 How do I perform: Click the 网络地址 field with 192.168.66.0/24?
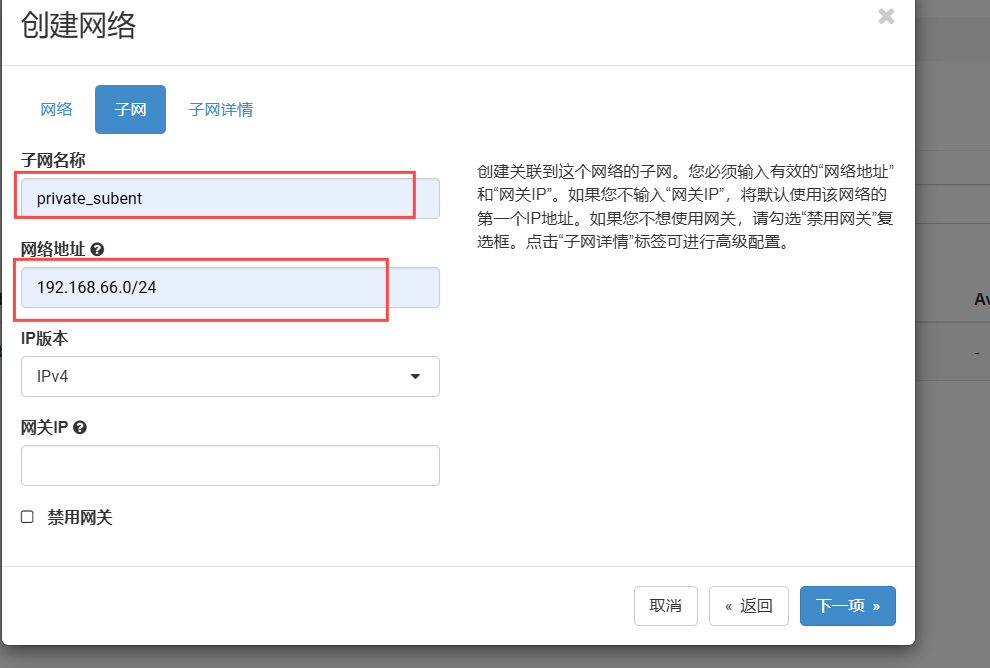[x=230, y=288]
